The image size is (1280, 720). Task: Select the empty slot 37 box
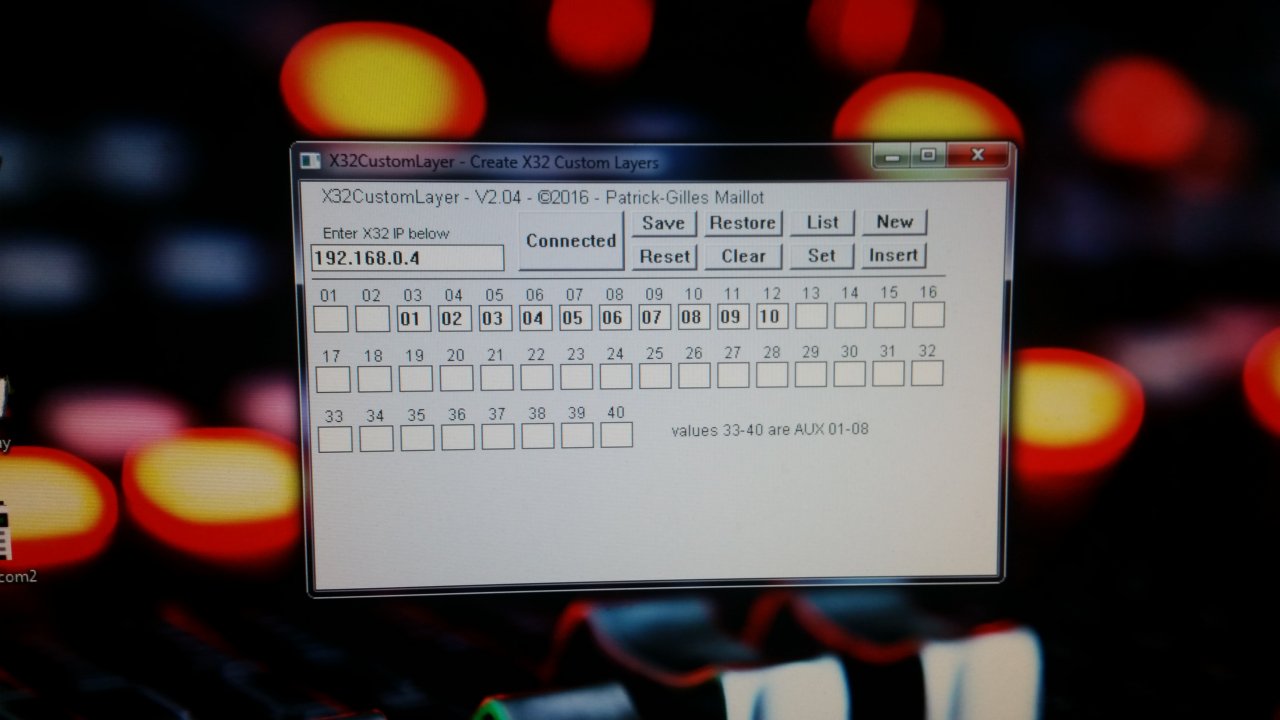tap(497, 436)
